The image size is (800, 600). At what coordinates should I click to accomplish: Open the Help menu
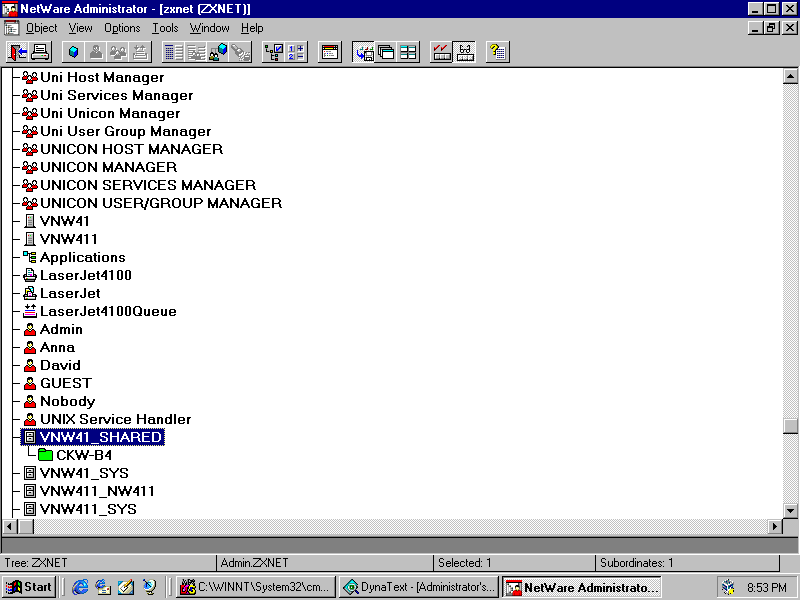tap(252, 28)
